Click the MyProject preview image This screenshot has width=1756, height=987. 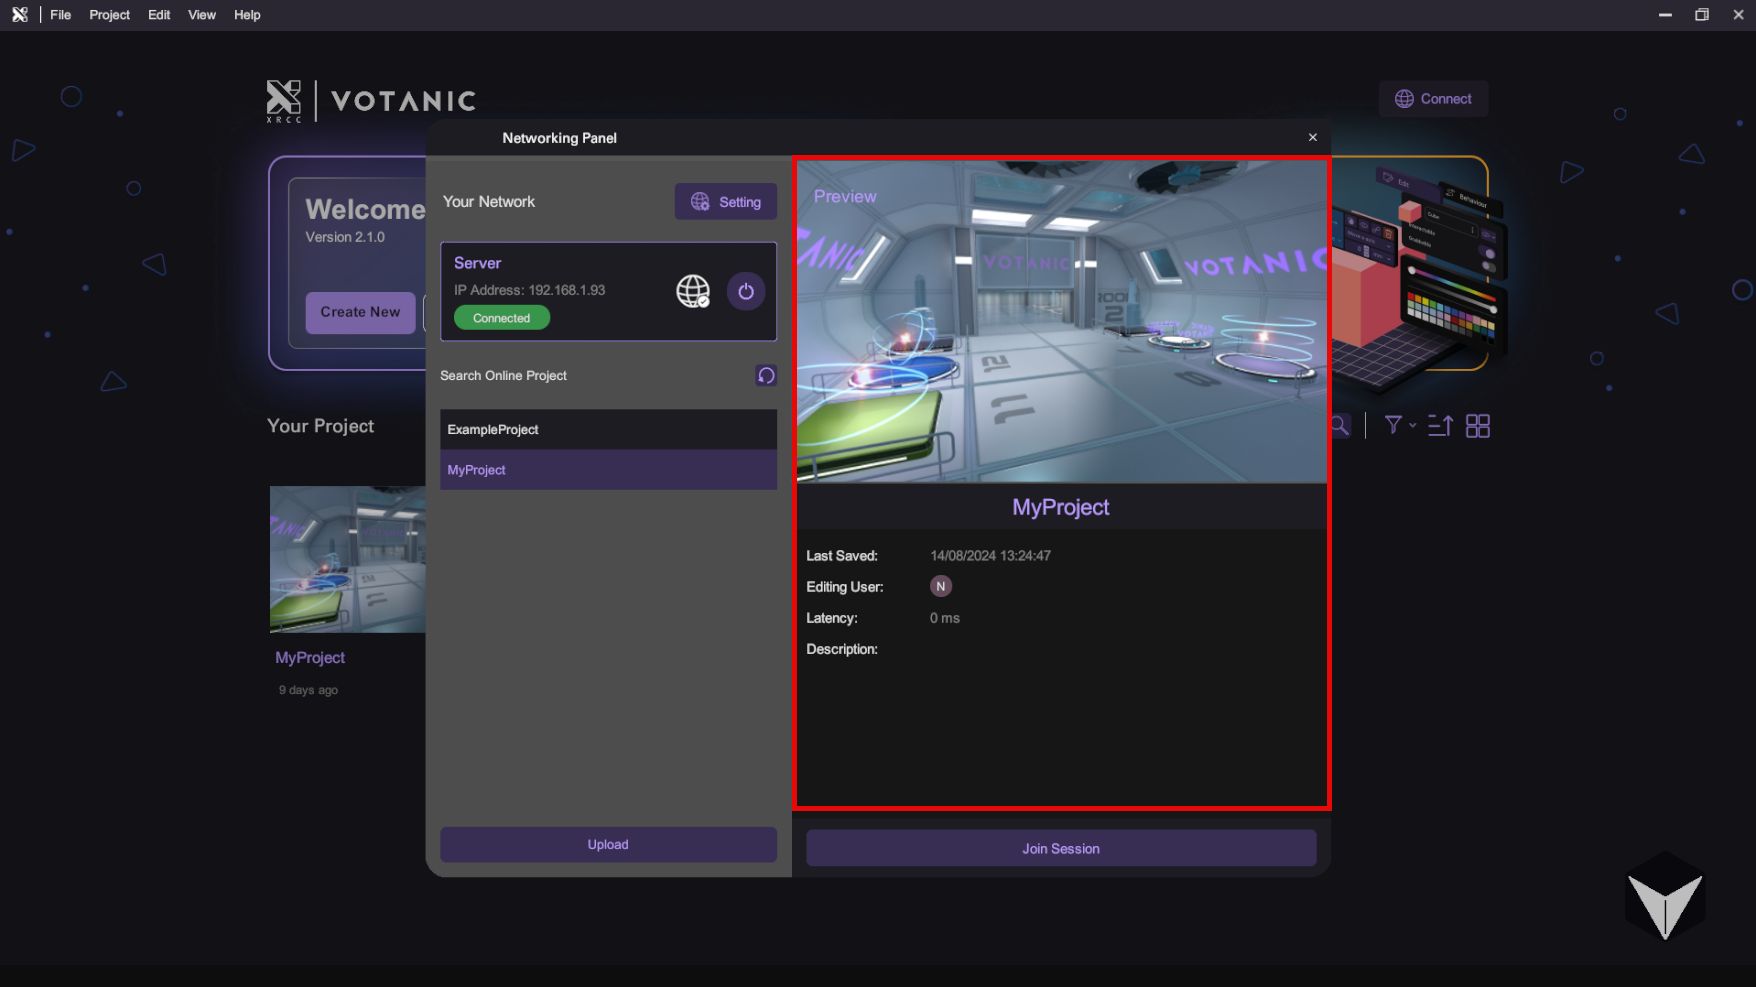pos(1061,322)
